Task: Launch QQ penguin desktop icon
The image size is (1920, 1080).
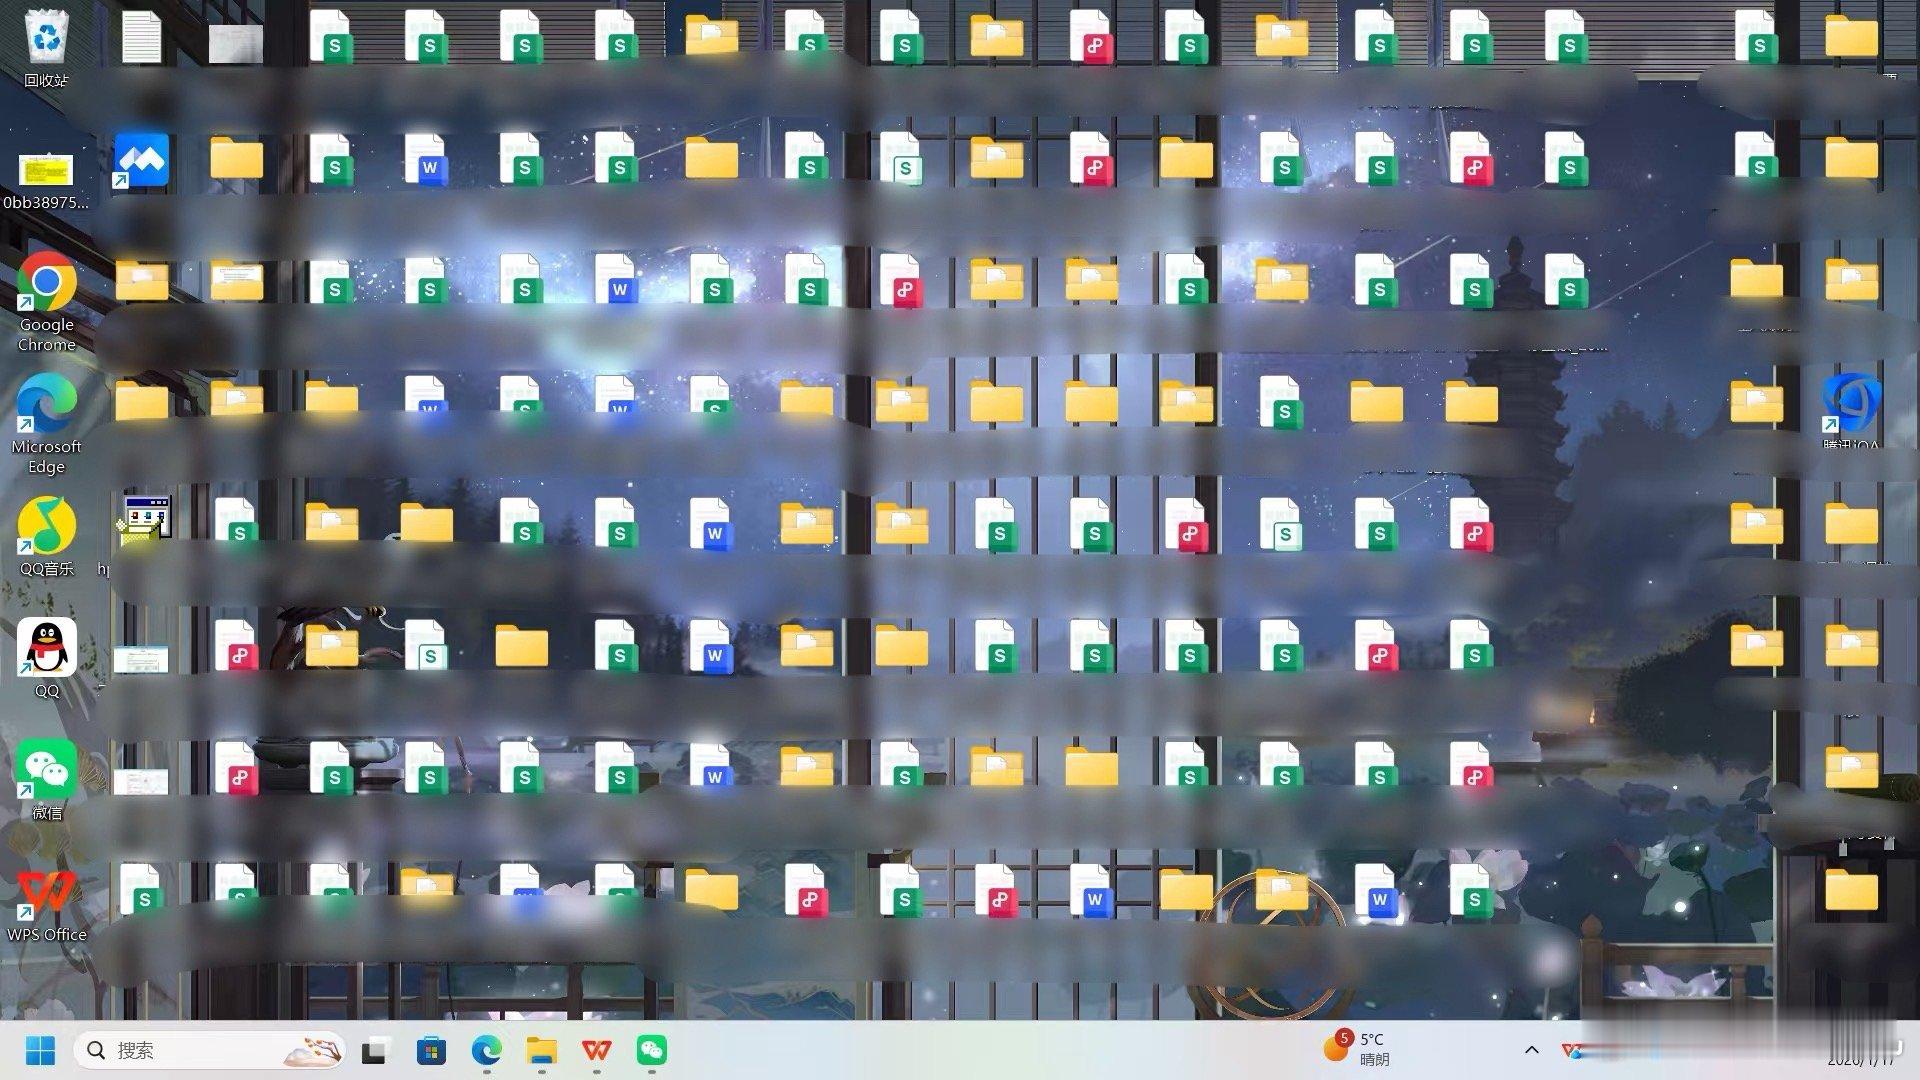Action: pyautogui.click(x=47, y=648)
